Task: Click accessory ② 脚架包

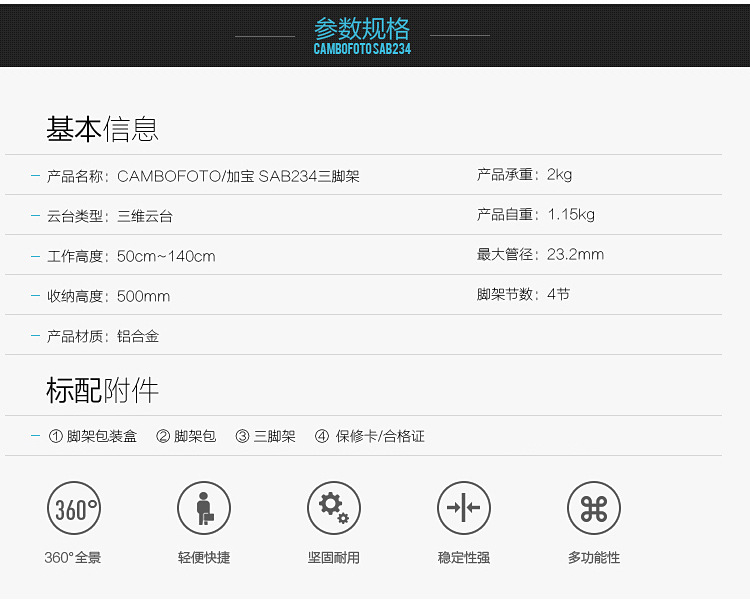Action: tap(186, 436)
